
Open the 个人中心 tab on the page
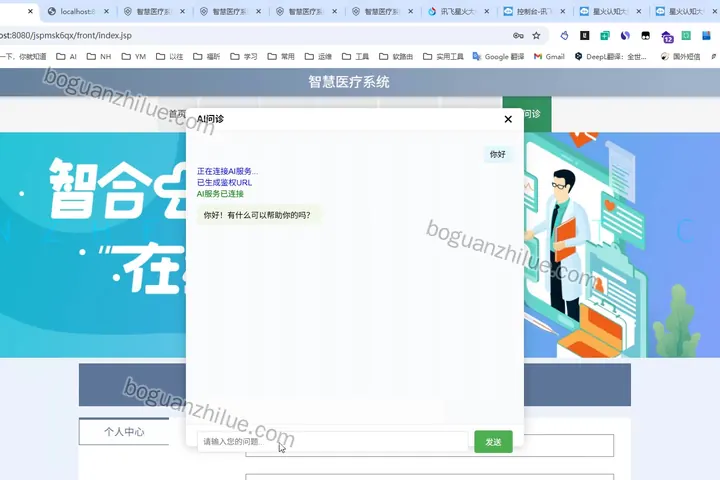click(124, 431)
